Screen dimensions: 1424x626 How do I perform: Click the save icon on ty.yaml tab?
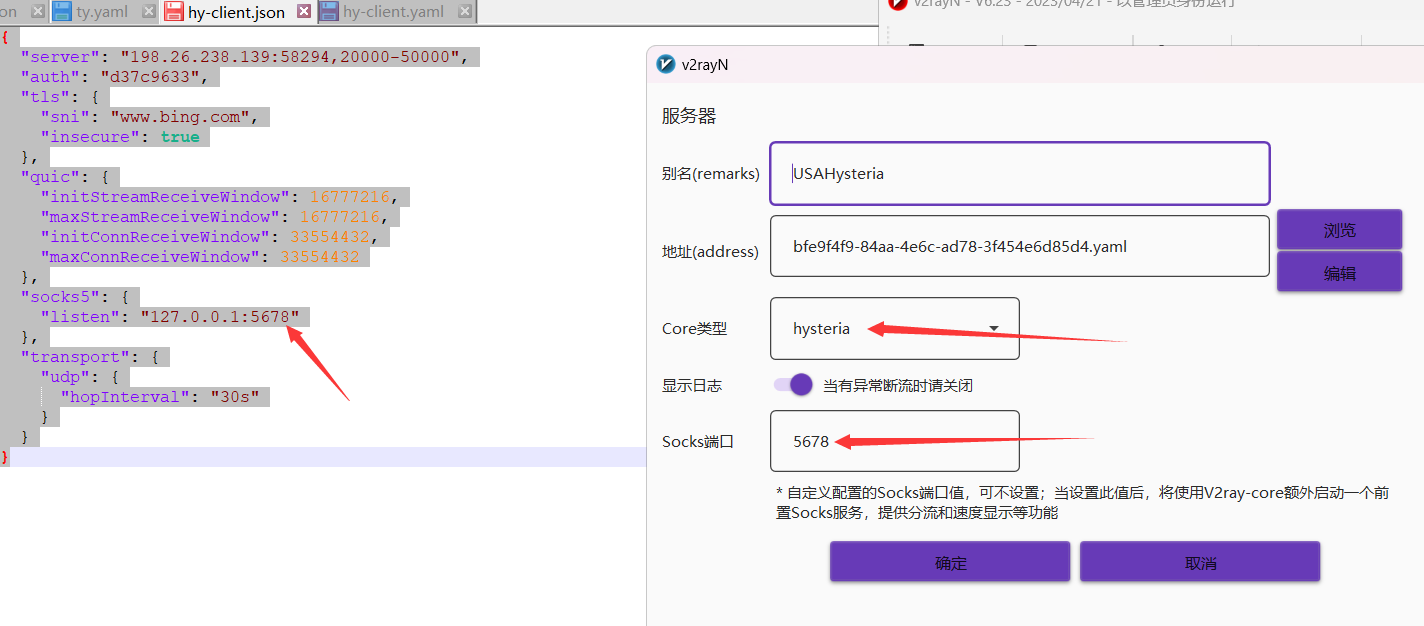click(x=62, y=12)
